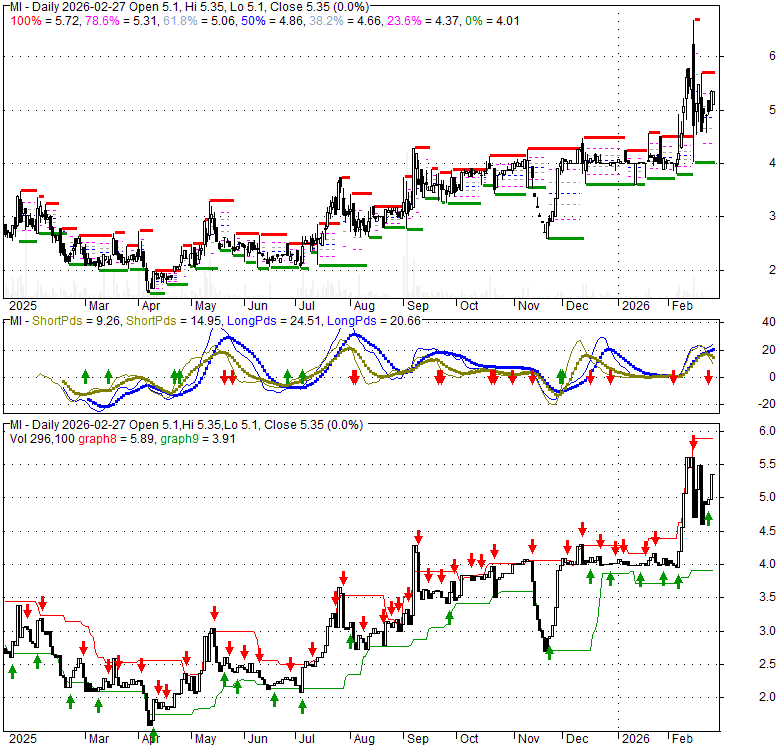Click the green buy arrow below November low, bottom chart
This screenshot has width=780, height=745.
pos(549,653)
